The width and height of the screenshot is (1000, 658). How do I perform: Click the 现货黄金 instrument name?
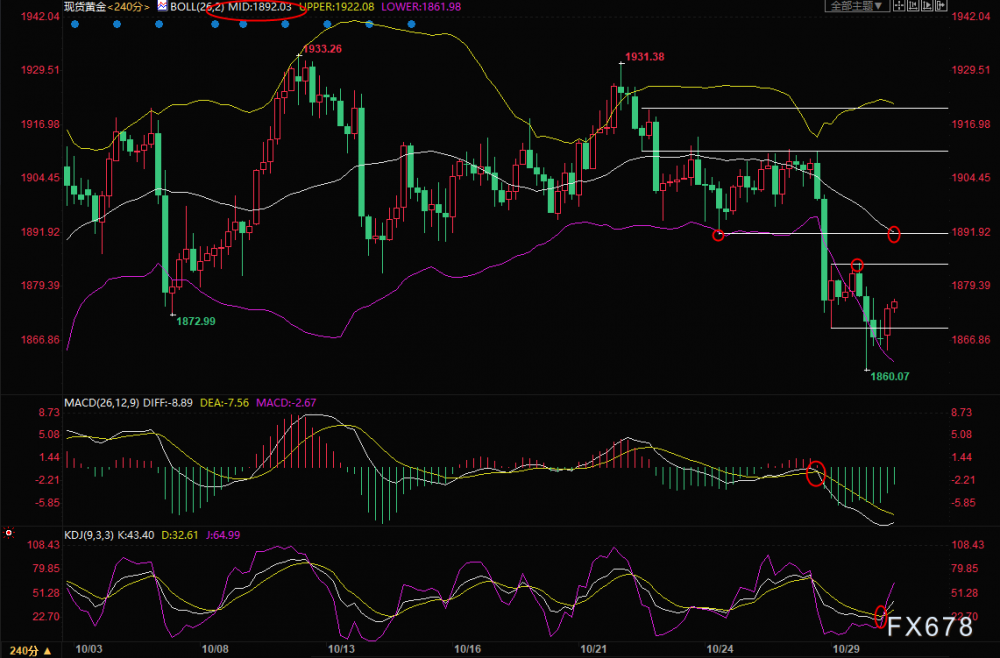tap(85, 7)
